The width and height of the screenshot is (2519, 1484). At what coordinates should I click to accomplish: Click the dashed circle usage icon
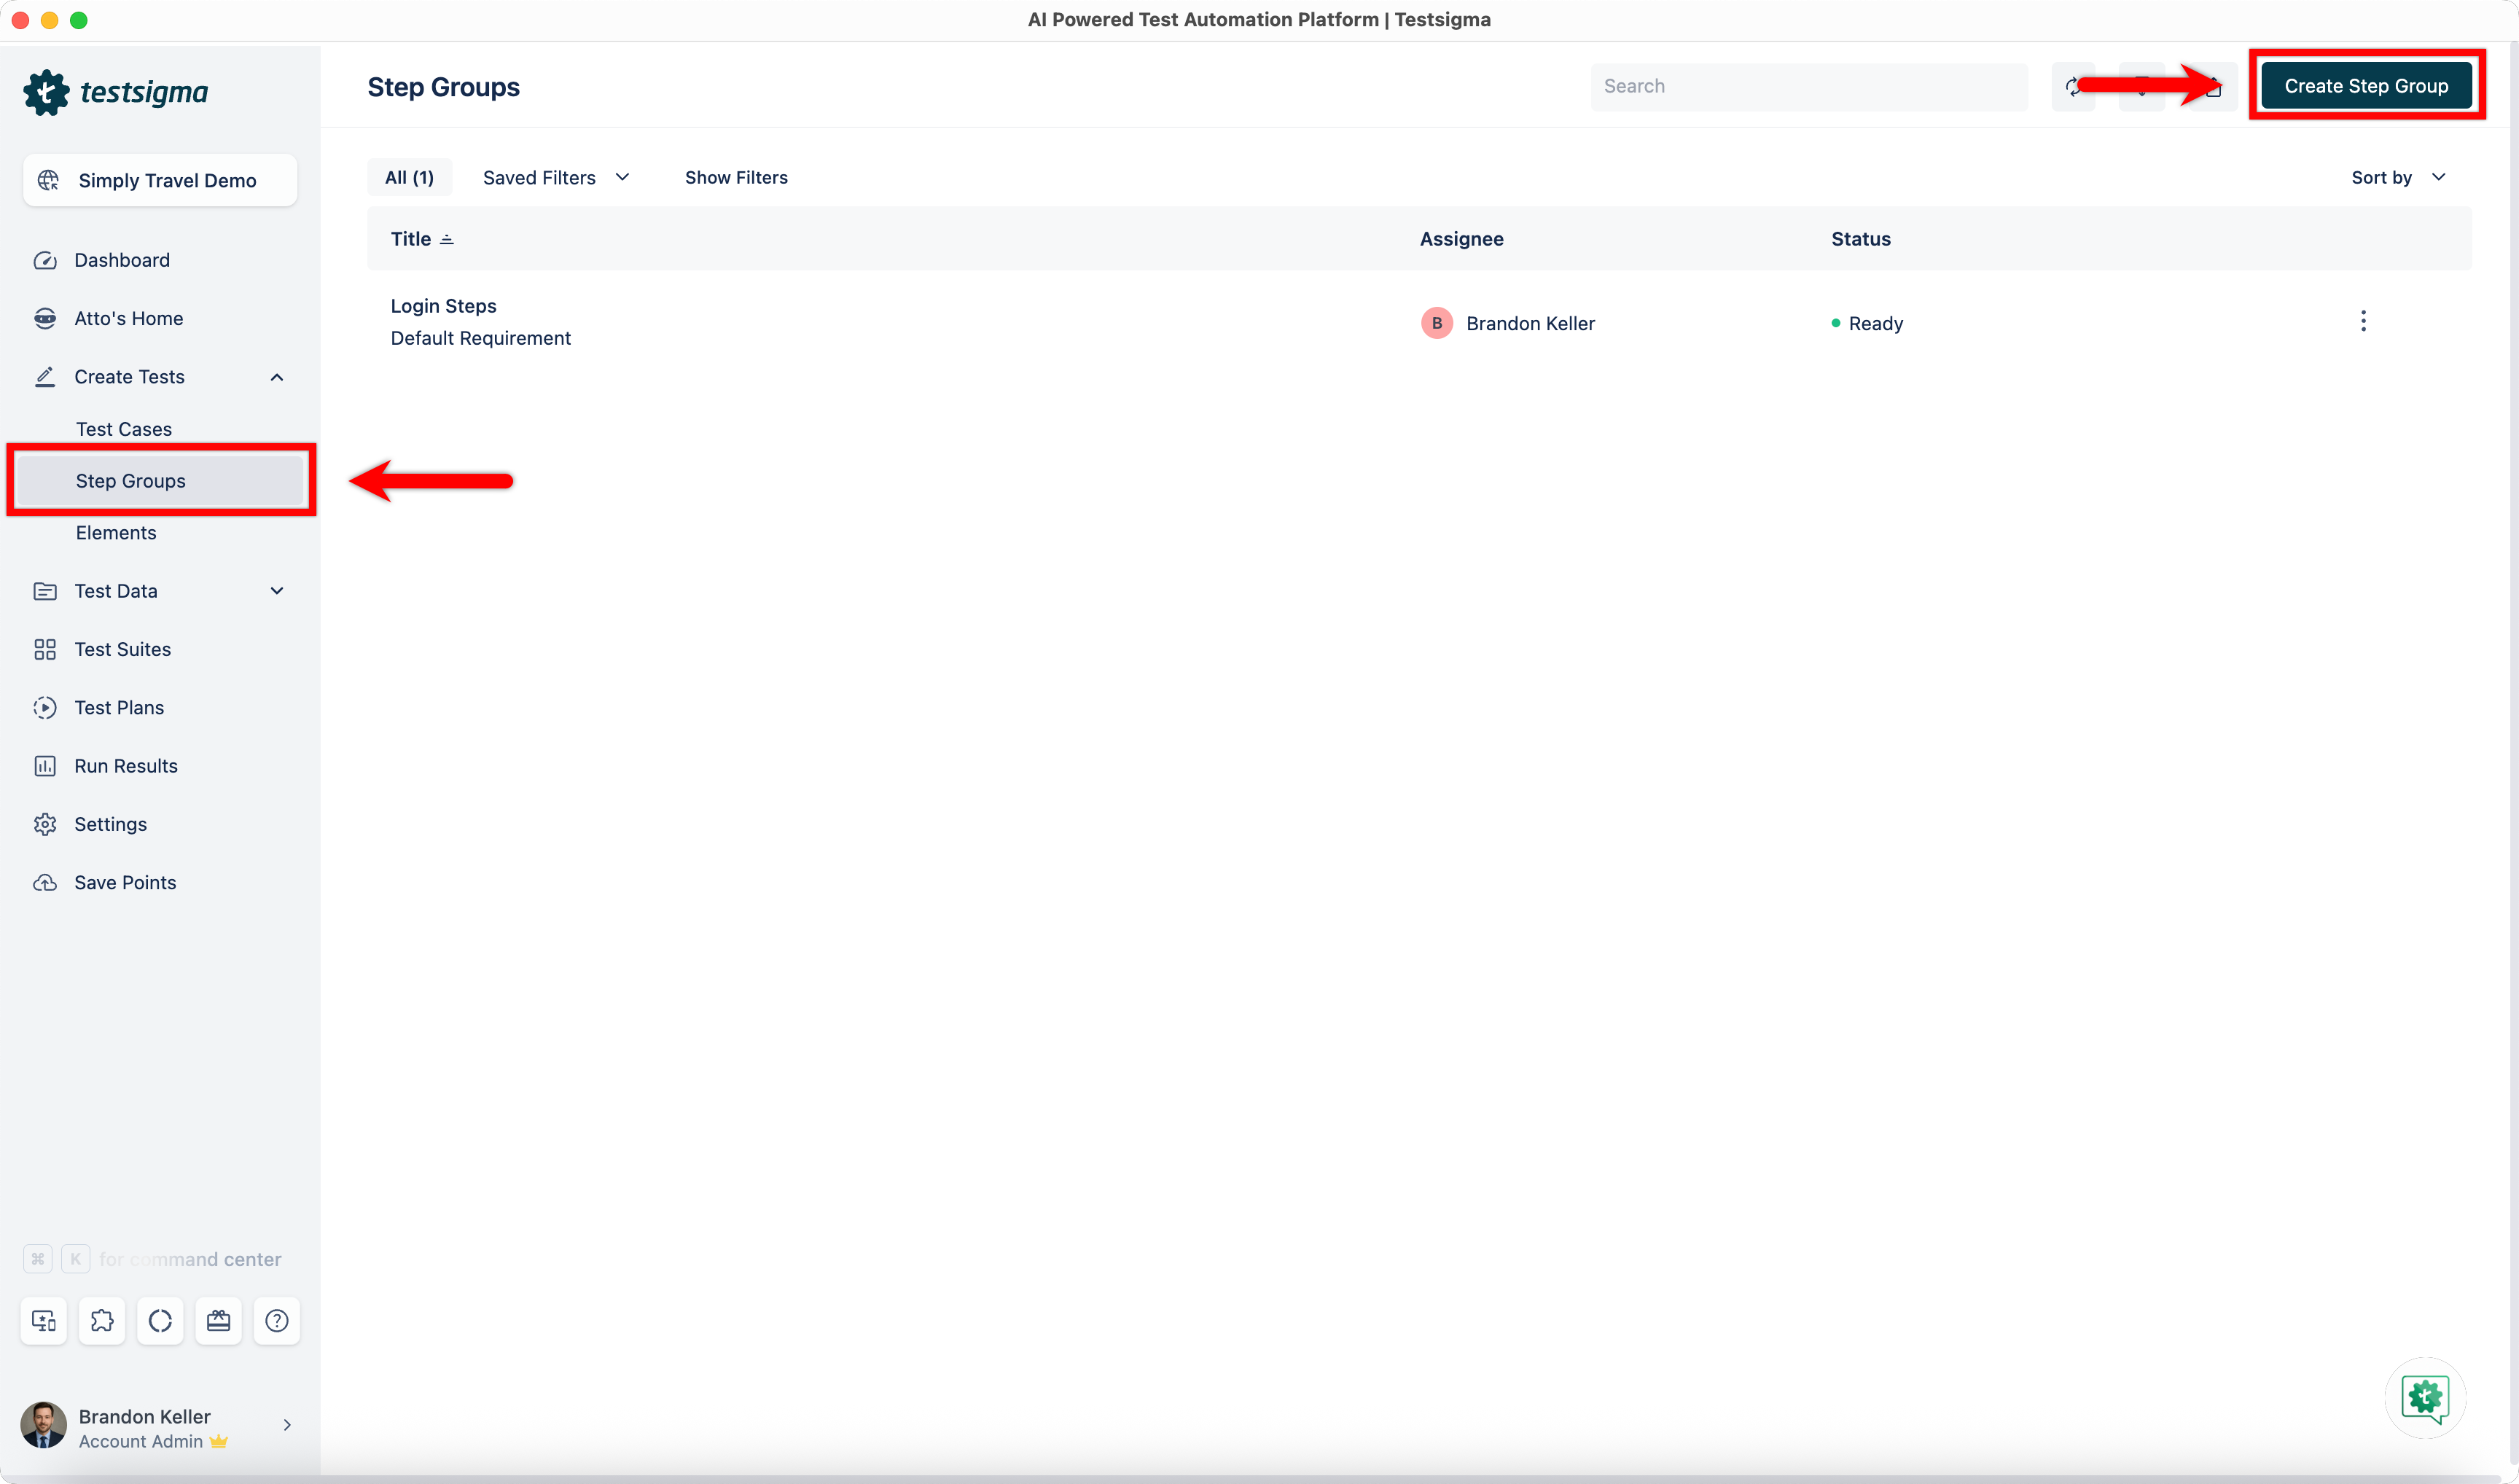tap(160, 1321)
